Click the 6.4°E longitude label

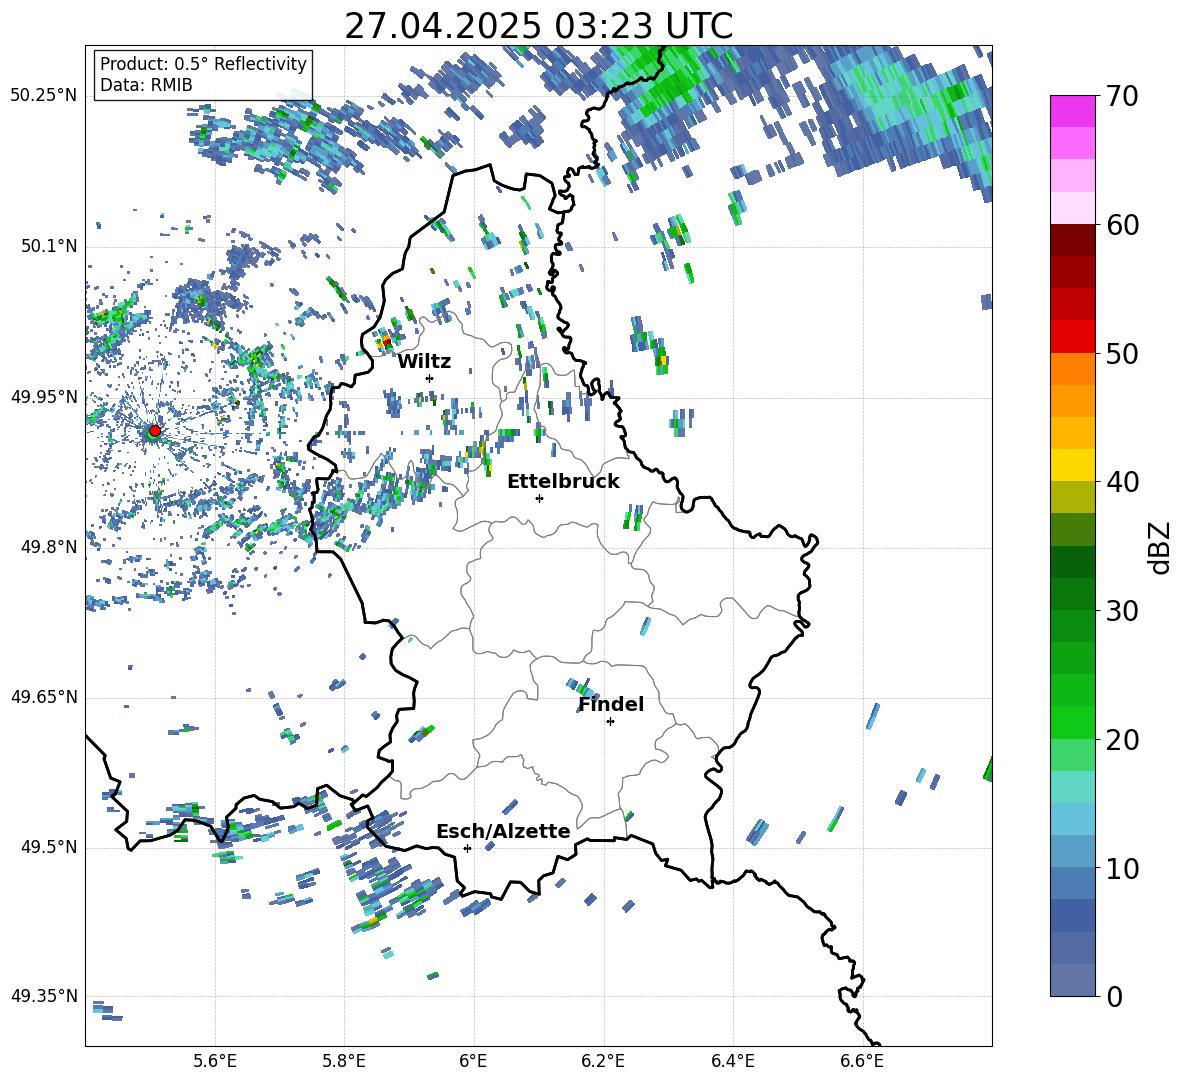[x=733, y=1061]
